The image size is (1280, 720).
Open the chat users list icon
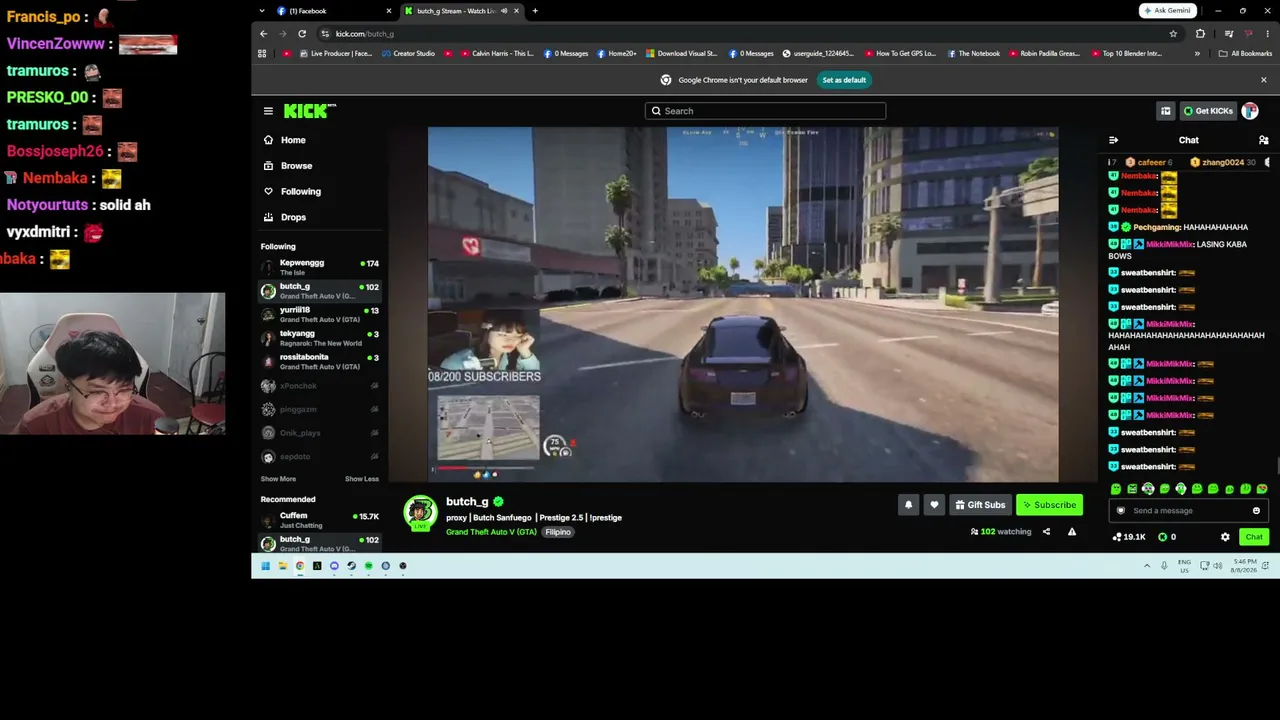(1263, 140)
